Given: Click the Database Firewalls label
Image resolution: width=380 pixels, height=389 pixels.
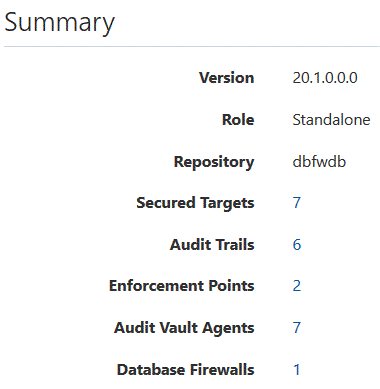Looking at the screenshot, I should click(185, 369).
